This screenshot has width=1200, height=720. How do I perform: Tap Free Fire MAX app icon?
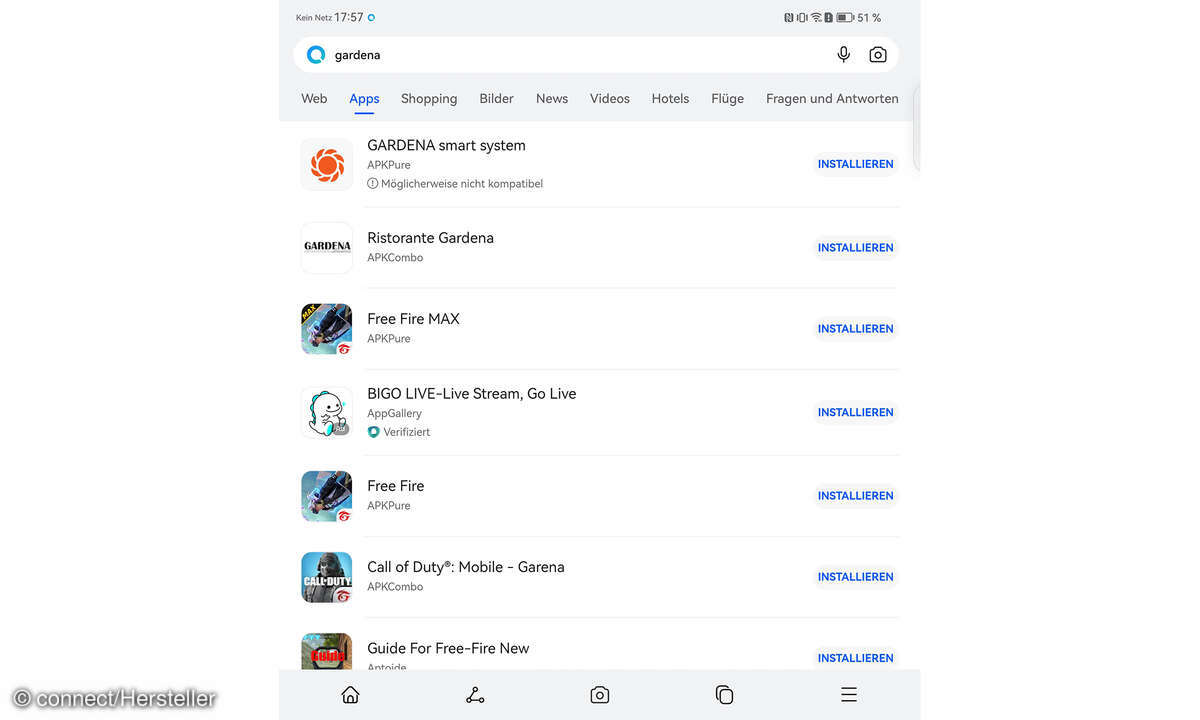[x=327, y=329]
